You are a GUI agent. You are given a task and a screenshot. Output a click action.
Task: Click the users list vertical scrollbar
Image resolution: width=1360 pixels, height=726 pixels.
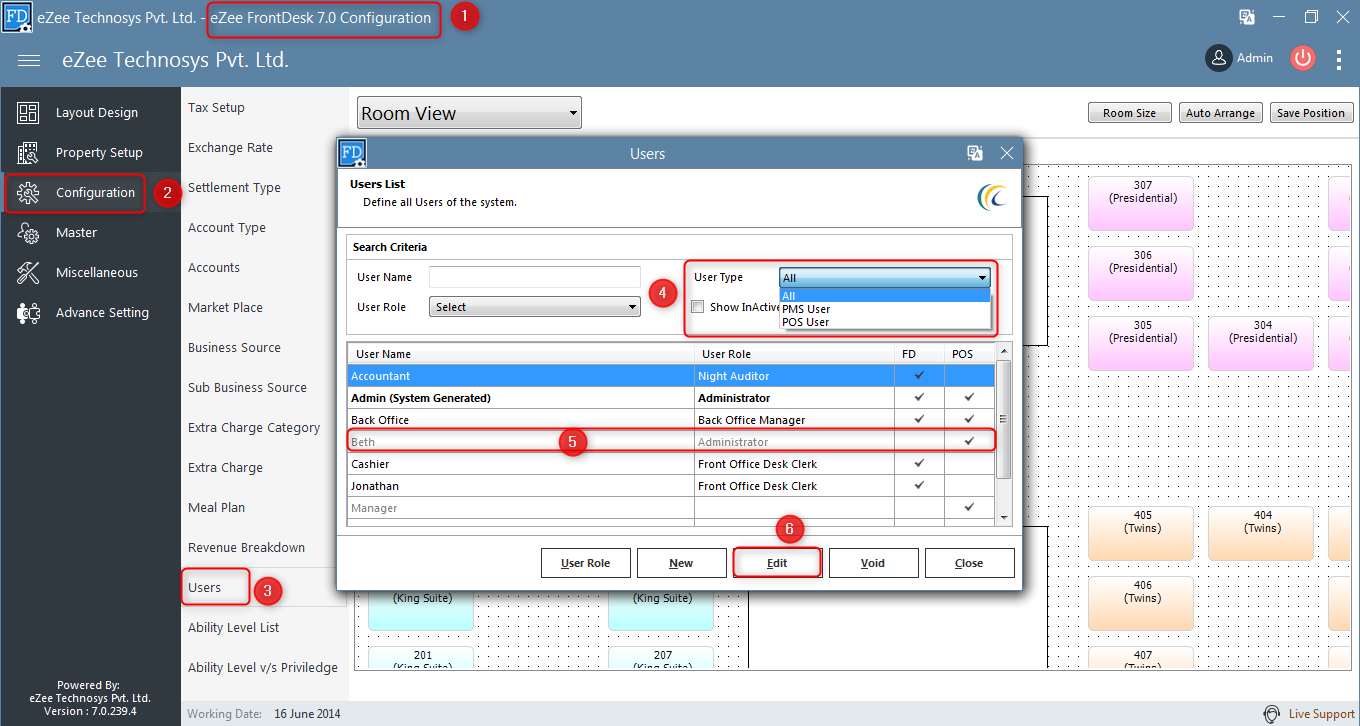(x=1004, y=420)
